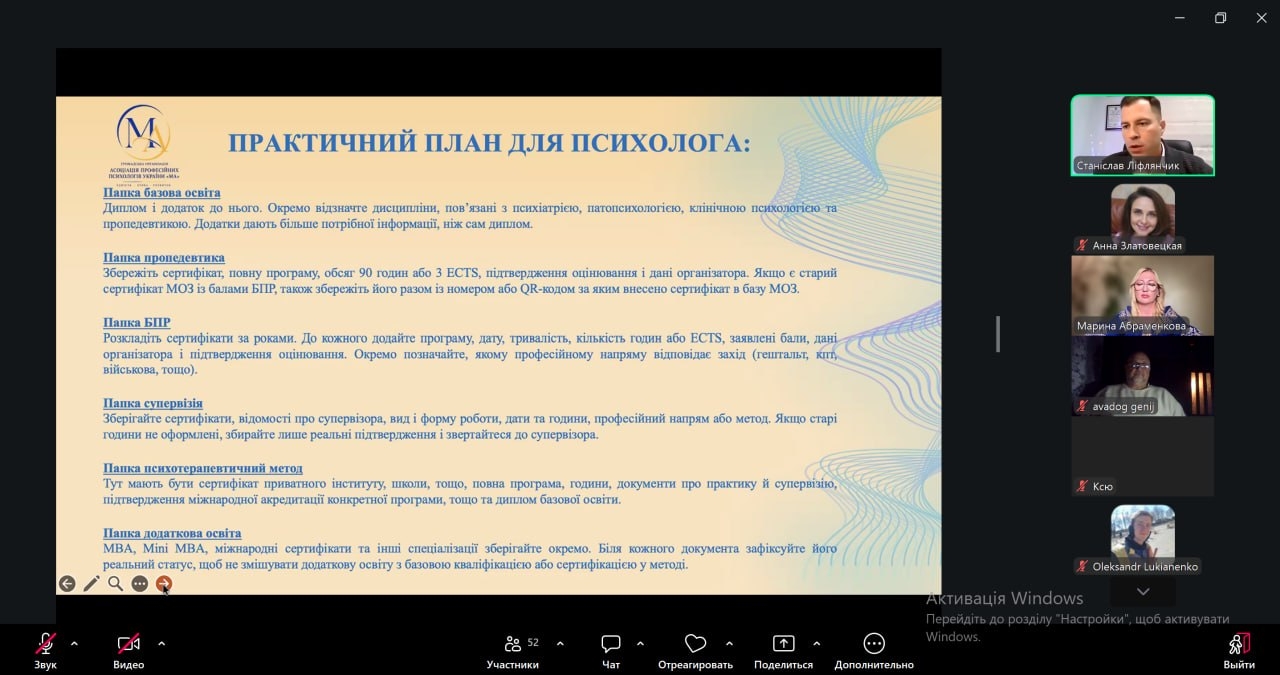
Task: Click the gallery panel divider handle
Action: click(x=998, y=334)
